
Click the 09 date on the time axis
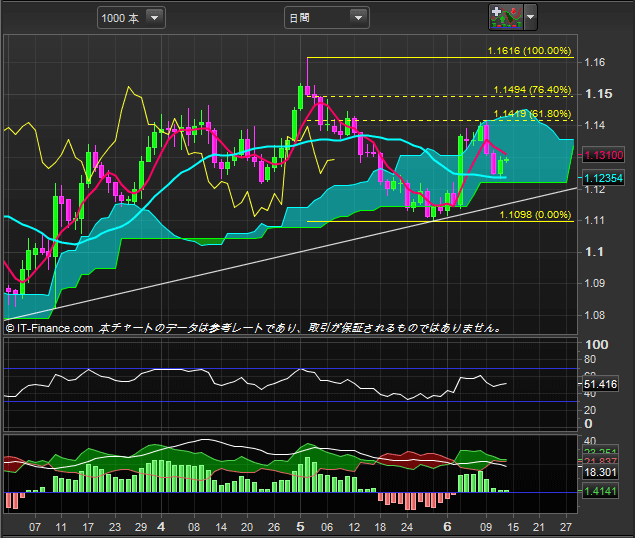coord(486,527)
